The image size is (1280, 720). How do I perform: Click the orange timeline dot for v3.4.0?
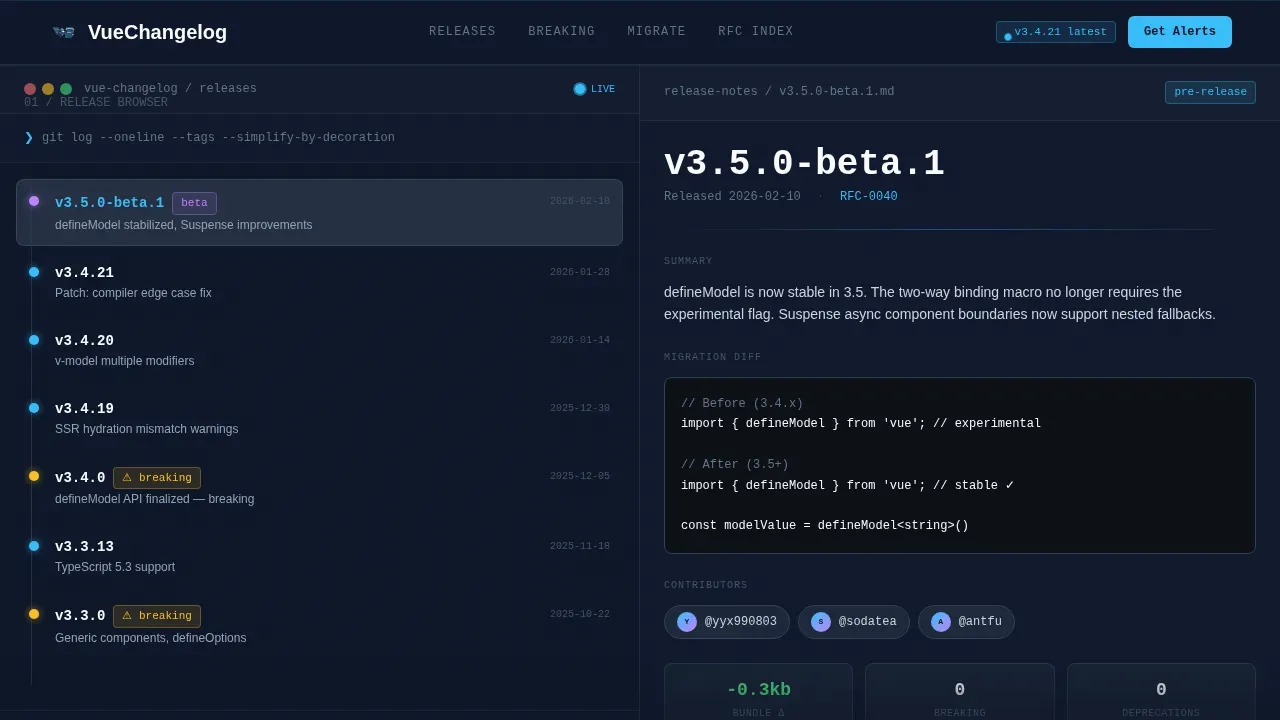(34, 476)
